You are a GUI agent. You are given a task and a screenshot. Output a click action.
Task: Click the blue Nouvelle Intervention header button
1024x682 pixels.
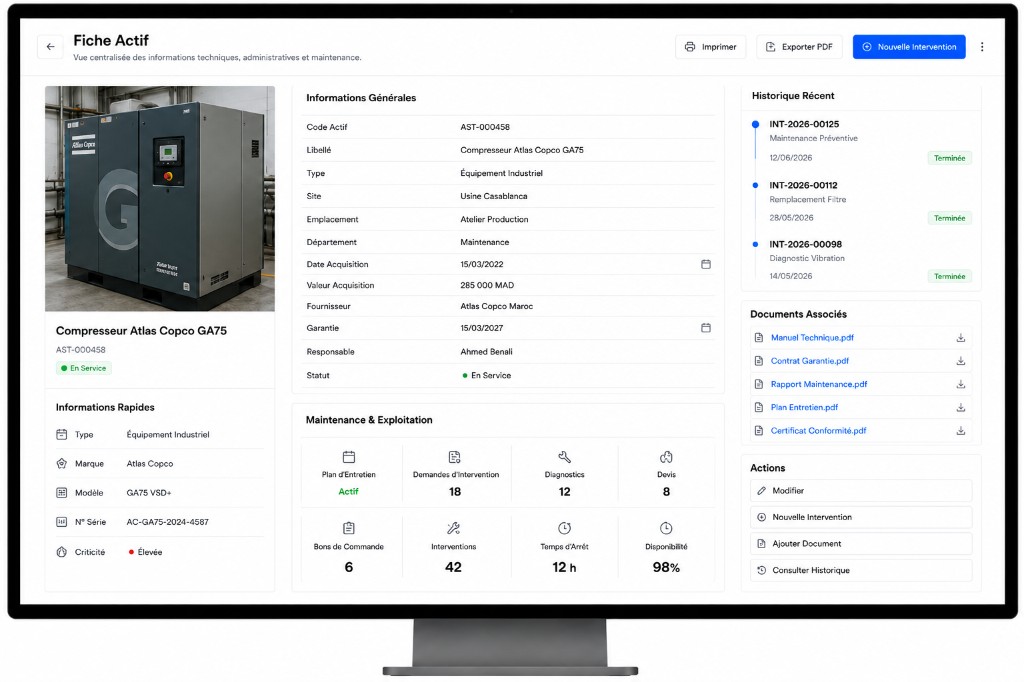tap(909, 47)
